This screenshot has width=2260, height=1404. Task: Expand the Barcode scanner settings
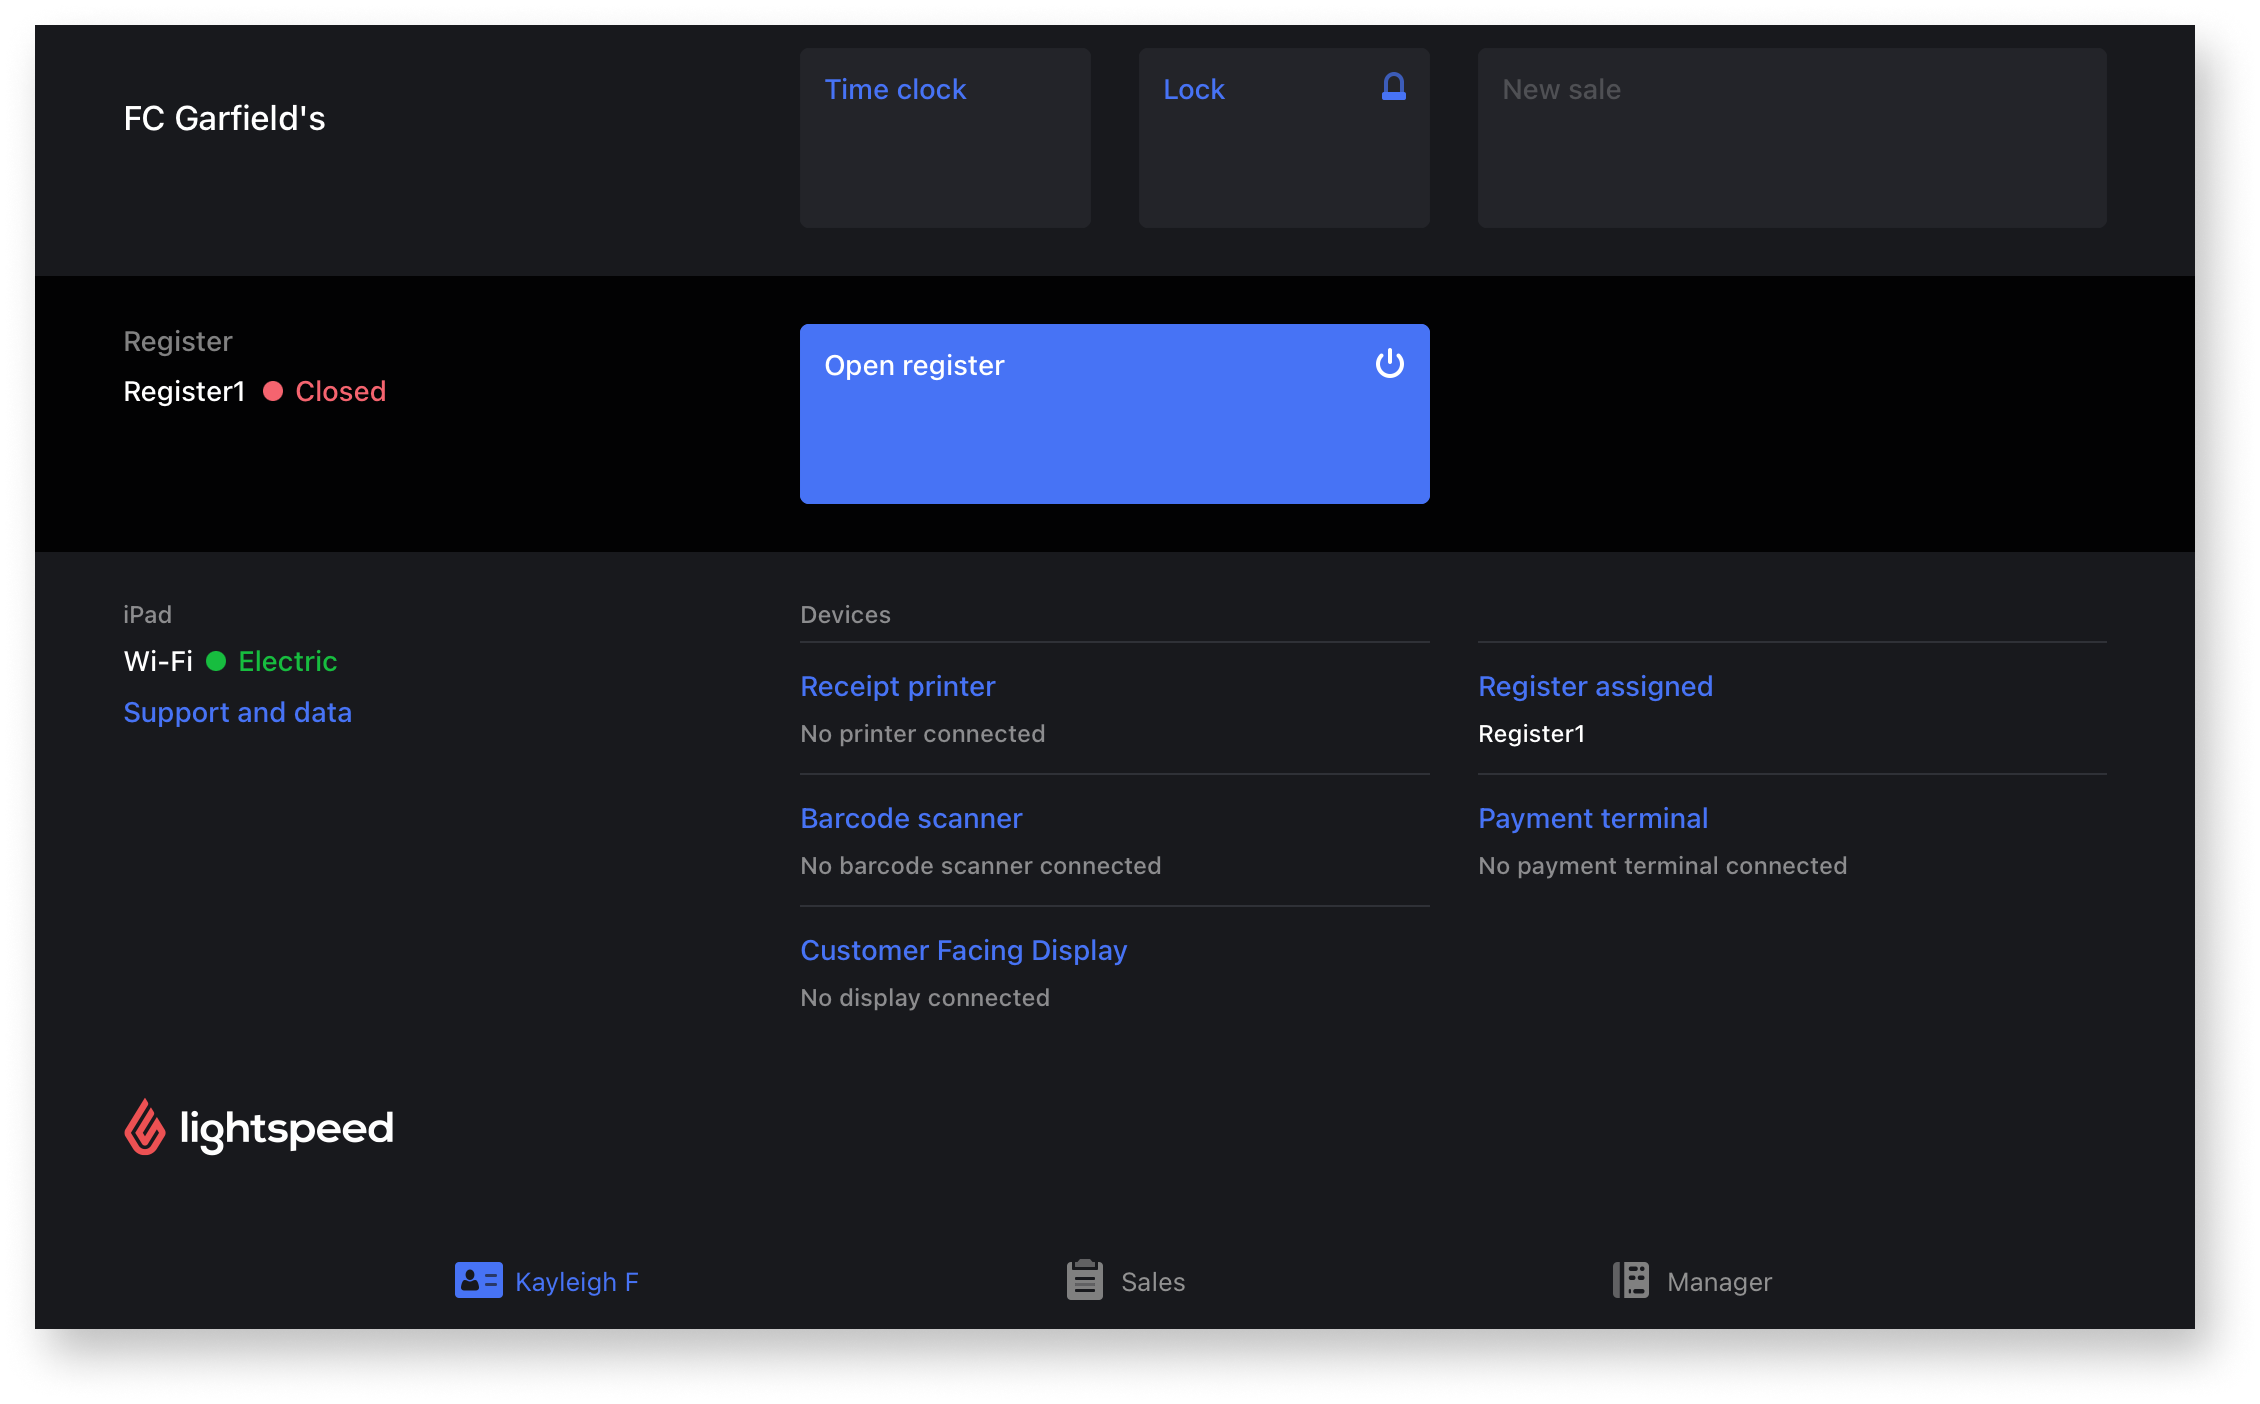pyautogui.click(x=912, y=817)
